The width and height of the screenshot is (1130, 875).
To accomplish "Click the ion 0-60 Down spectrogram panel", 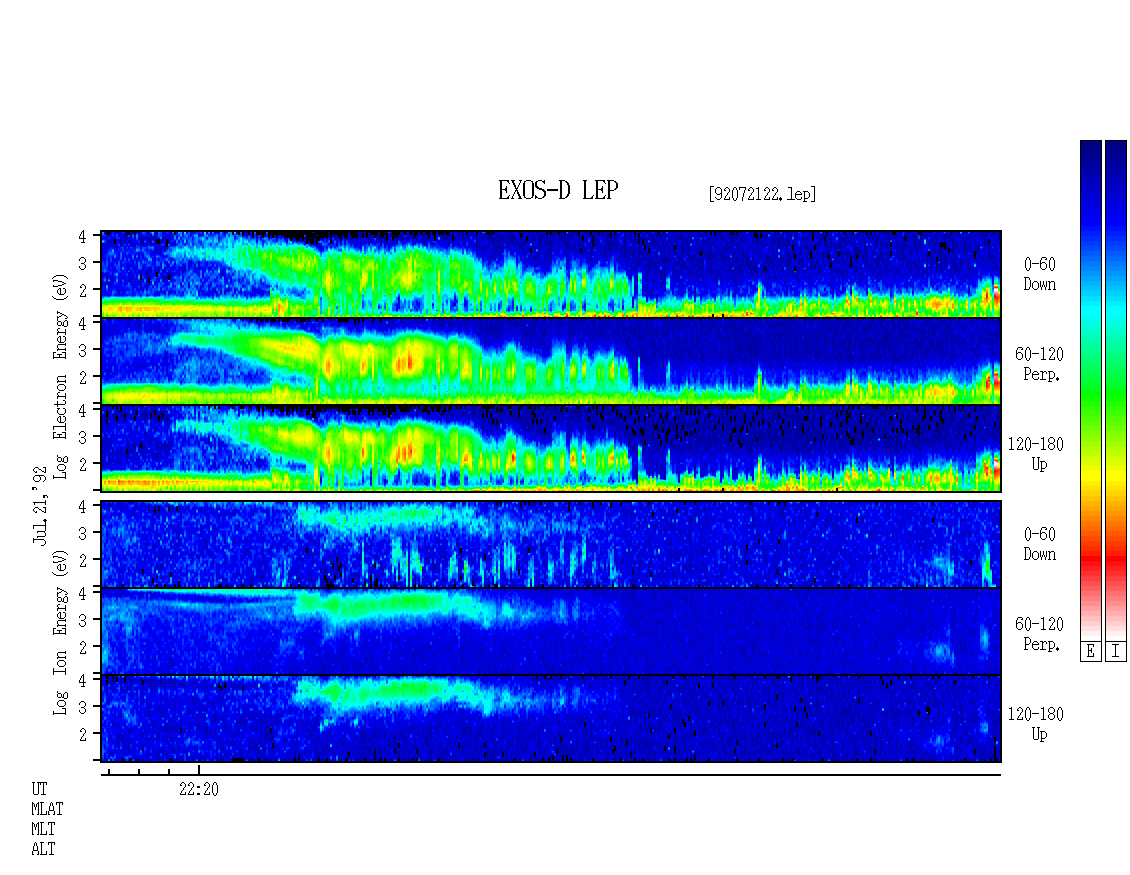I will point(551,544).
